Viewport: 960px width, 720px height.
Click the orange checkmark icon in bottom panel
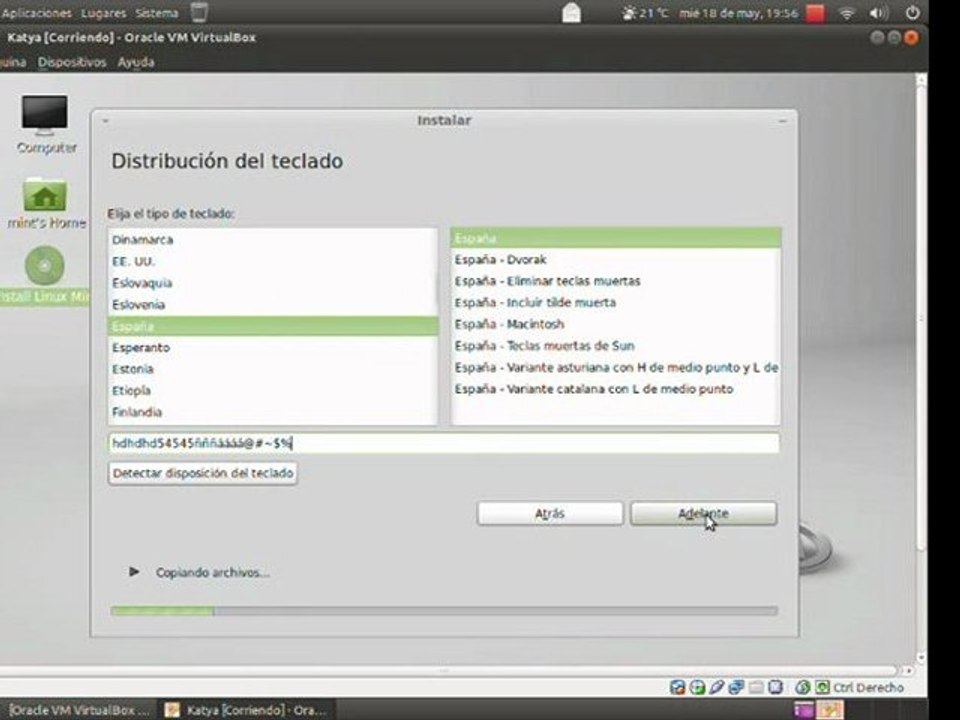[x=830, y=710]
